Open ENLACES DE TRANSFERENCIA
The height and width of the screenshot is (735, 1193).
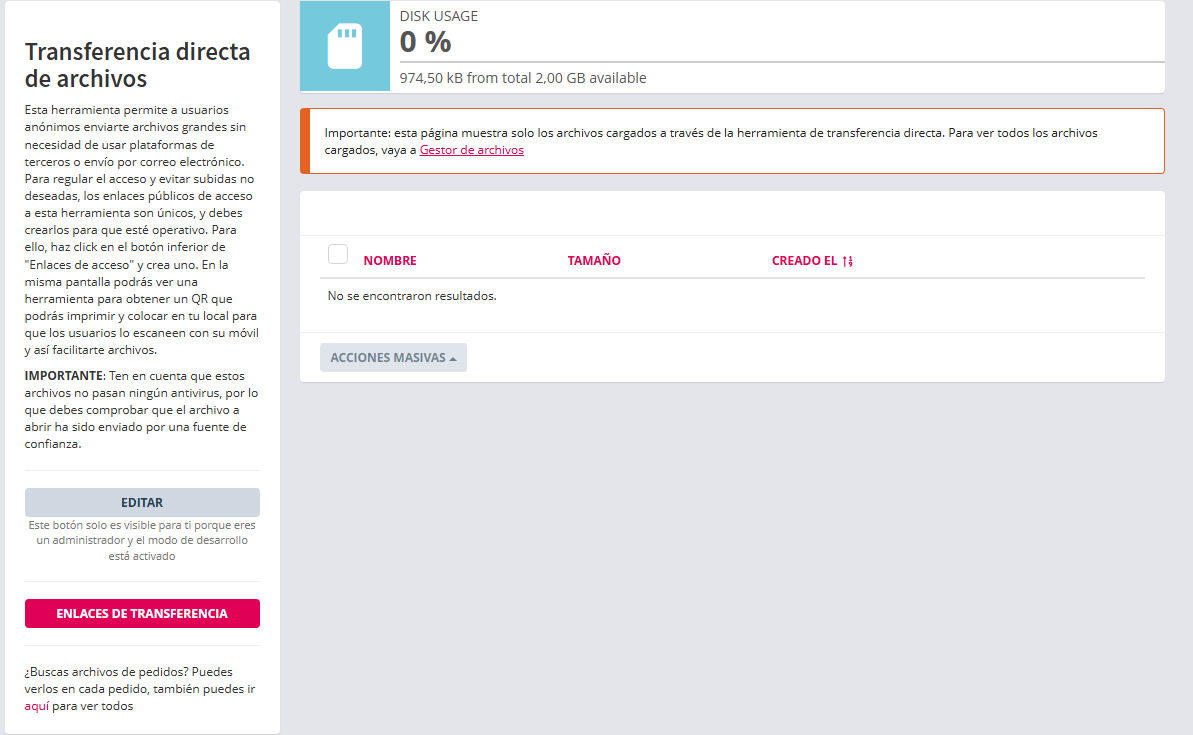(x=142, y=614)
